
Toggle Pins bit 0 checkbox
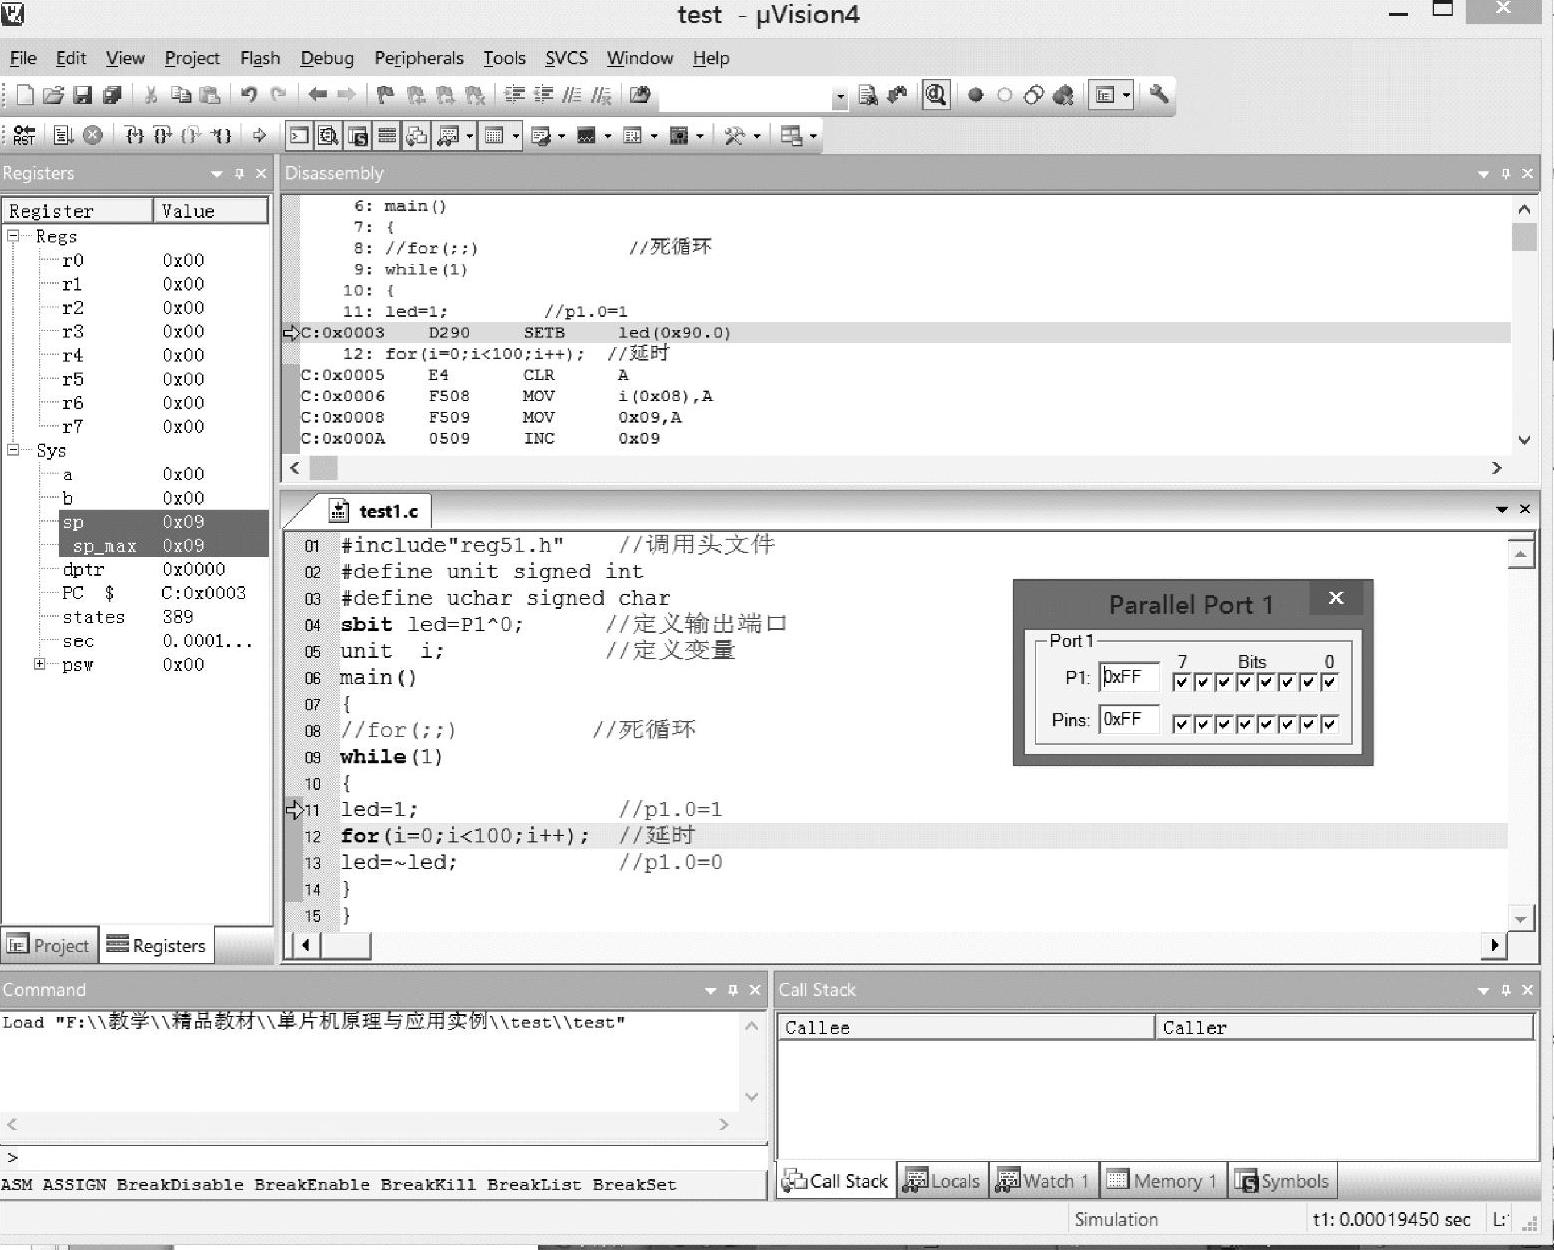(x=1329, y=724)
